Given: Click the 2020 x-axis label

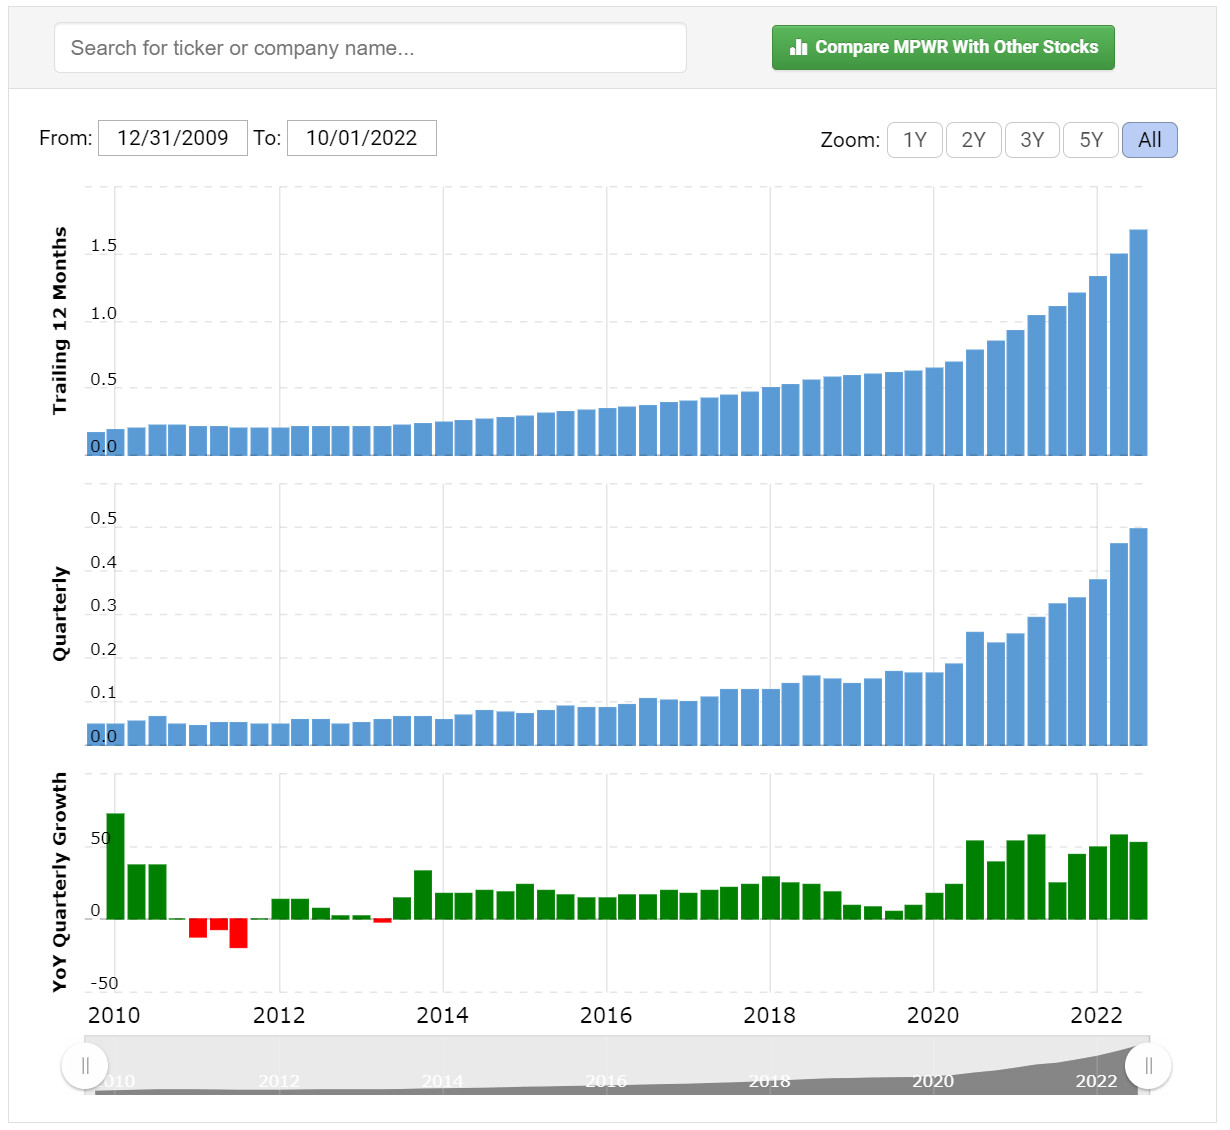Looking at the screenshot, I should coord(933,1015).
